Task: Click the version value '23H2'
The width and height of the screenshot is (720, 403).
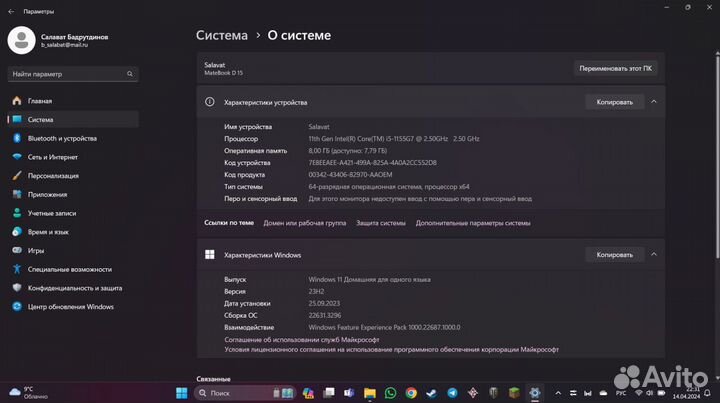Action: click(316, 291)
